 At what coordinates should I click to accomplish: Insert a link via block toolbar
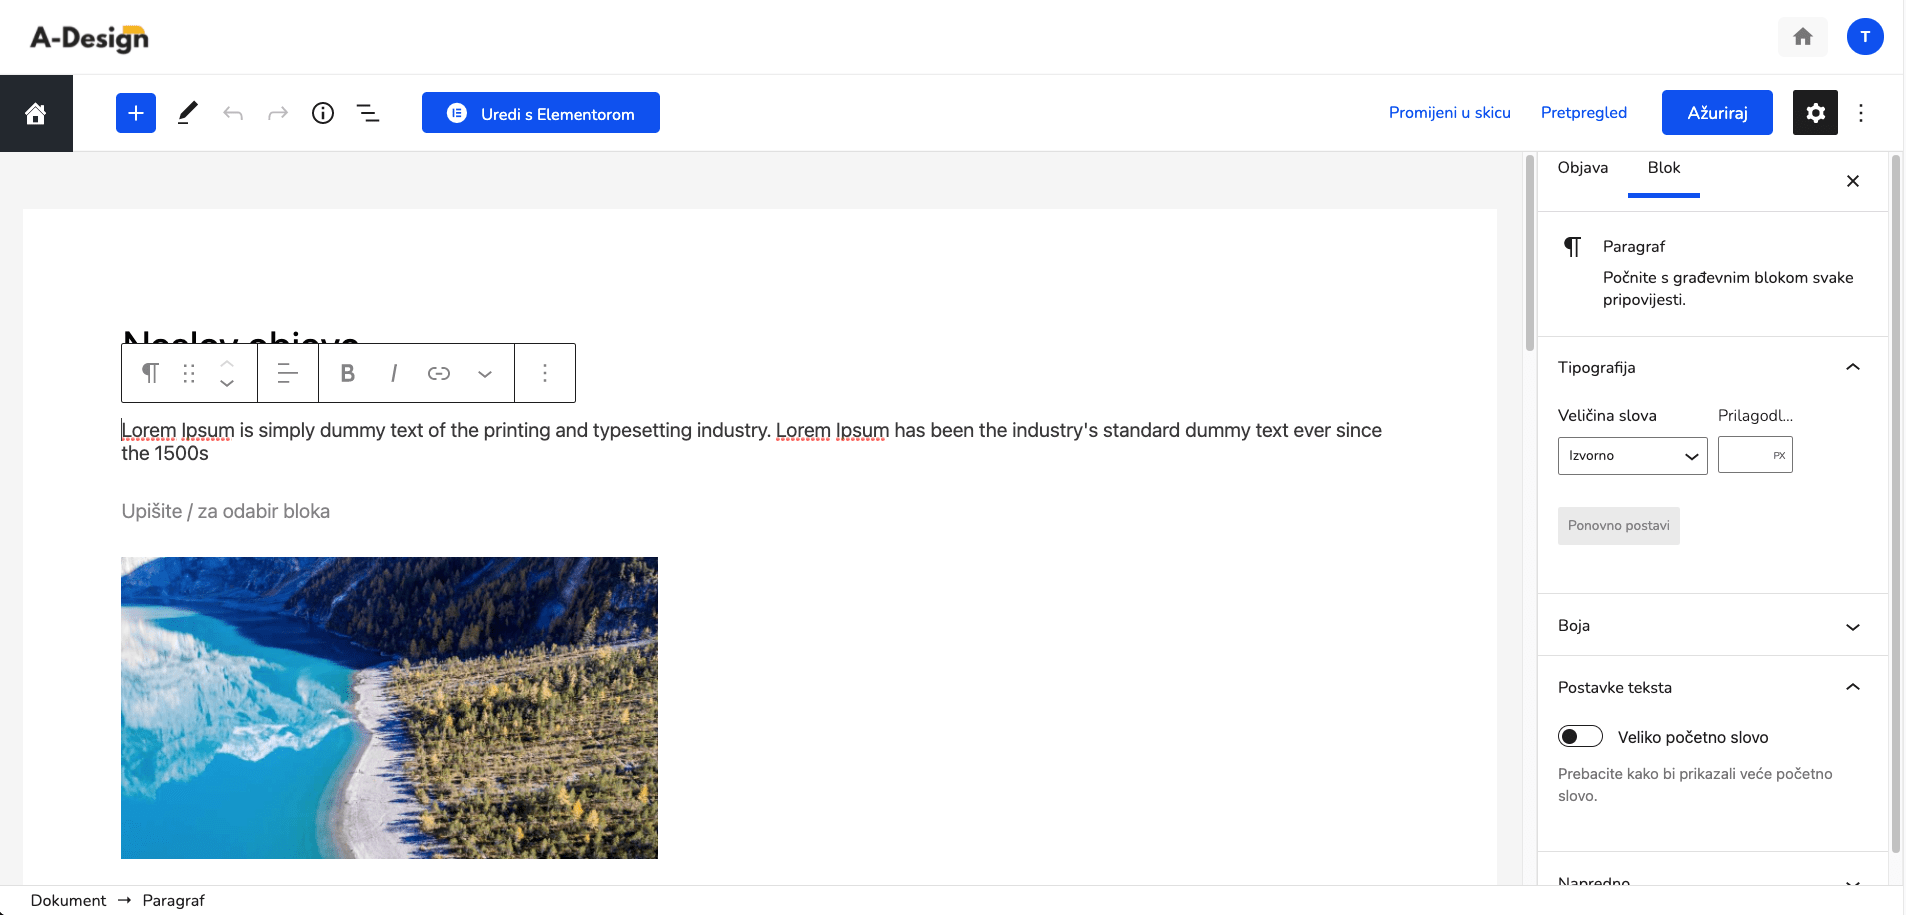click(439, 373)
